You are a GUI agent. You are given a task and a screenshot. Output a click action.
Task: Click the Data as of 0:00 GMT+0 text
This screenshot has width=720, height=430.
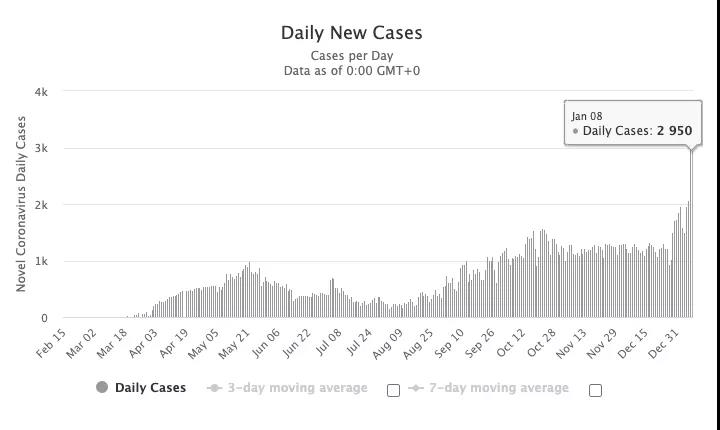tap(352, 71)
